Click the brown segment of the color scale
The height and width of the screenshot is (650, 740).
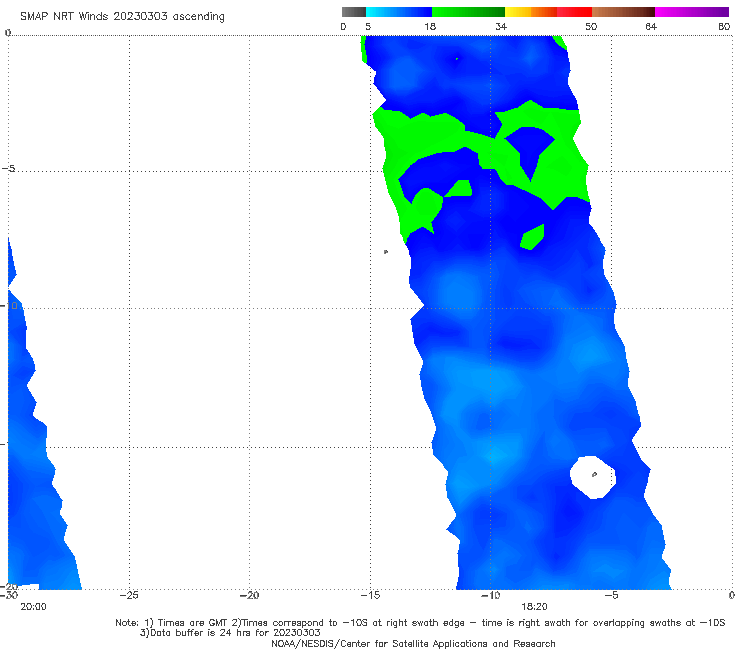(623, 12)
